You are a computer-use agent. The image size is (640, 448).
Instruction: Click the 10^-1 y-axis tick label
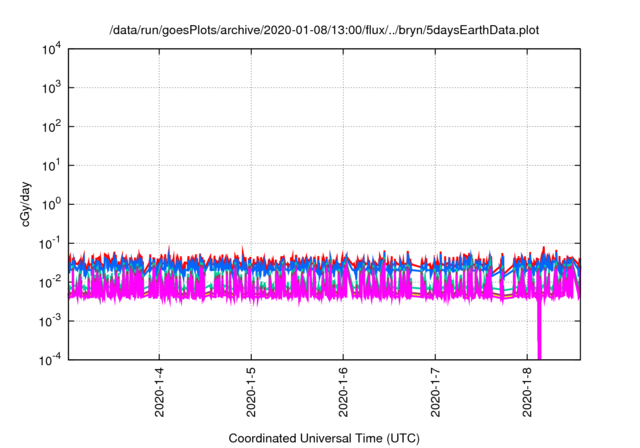click(x=50, y=243)
